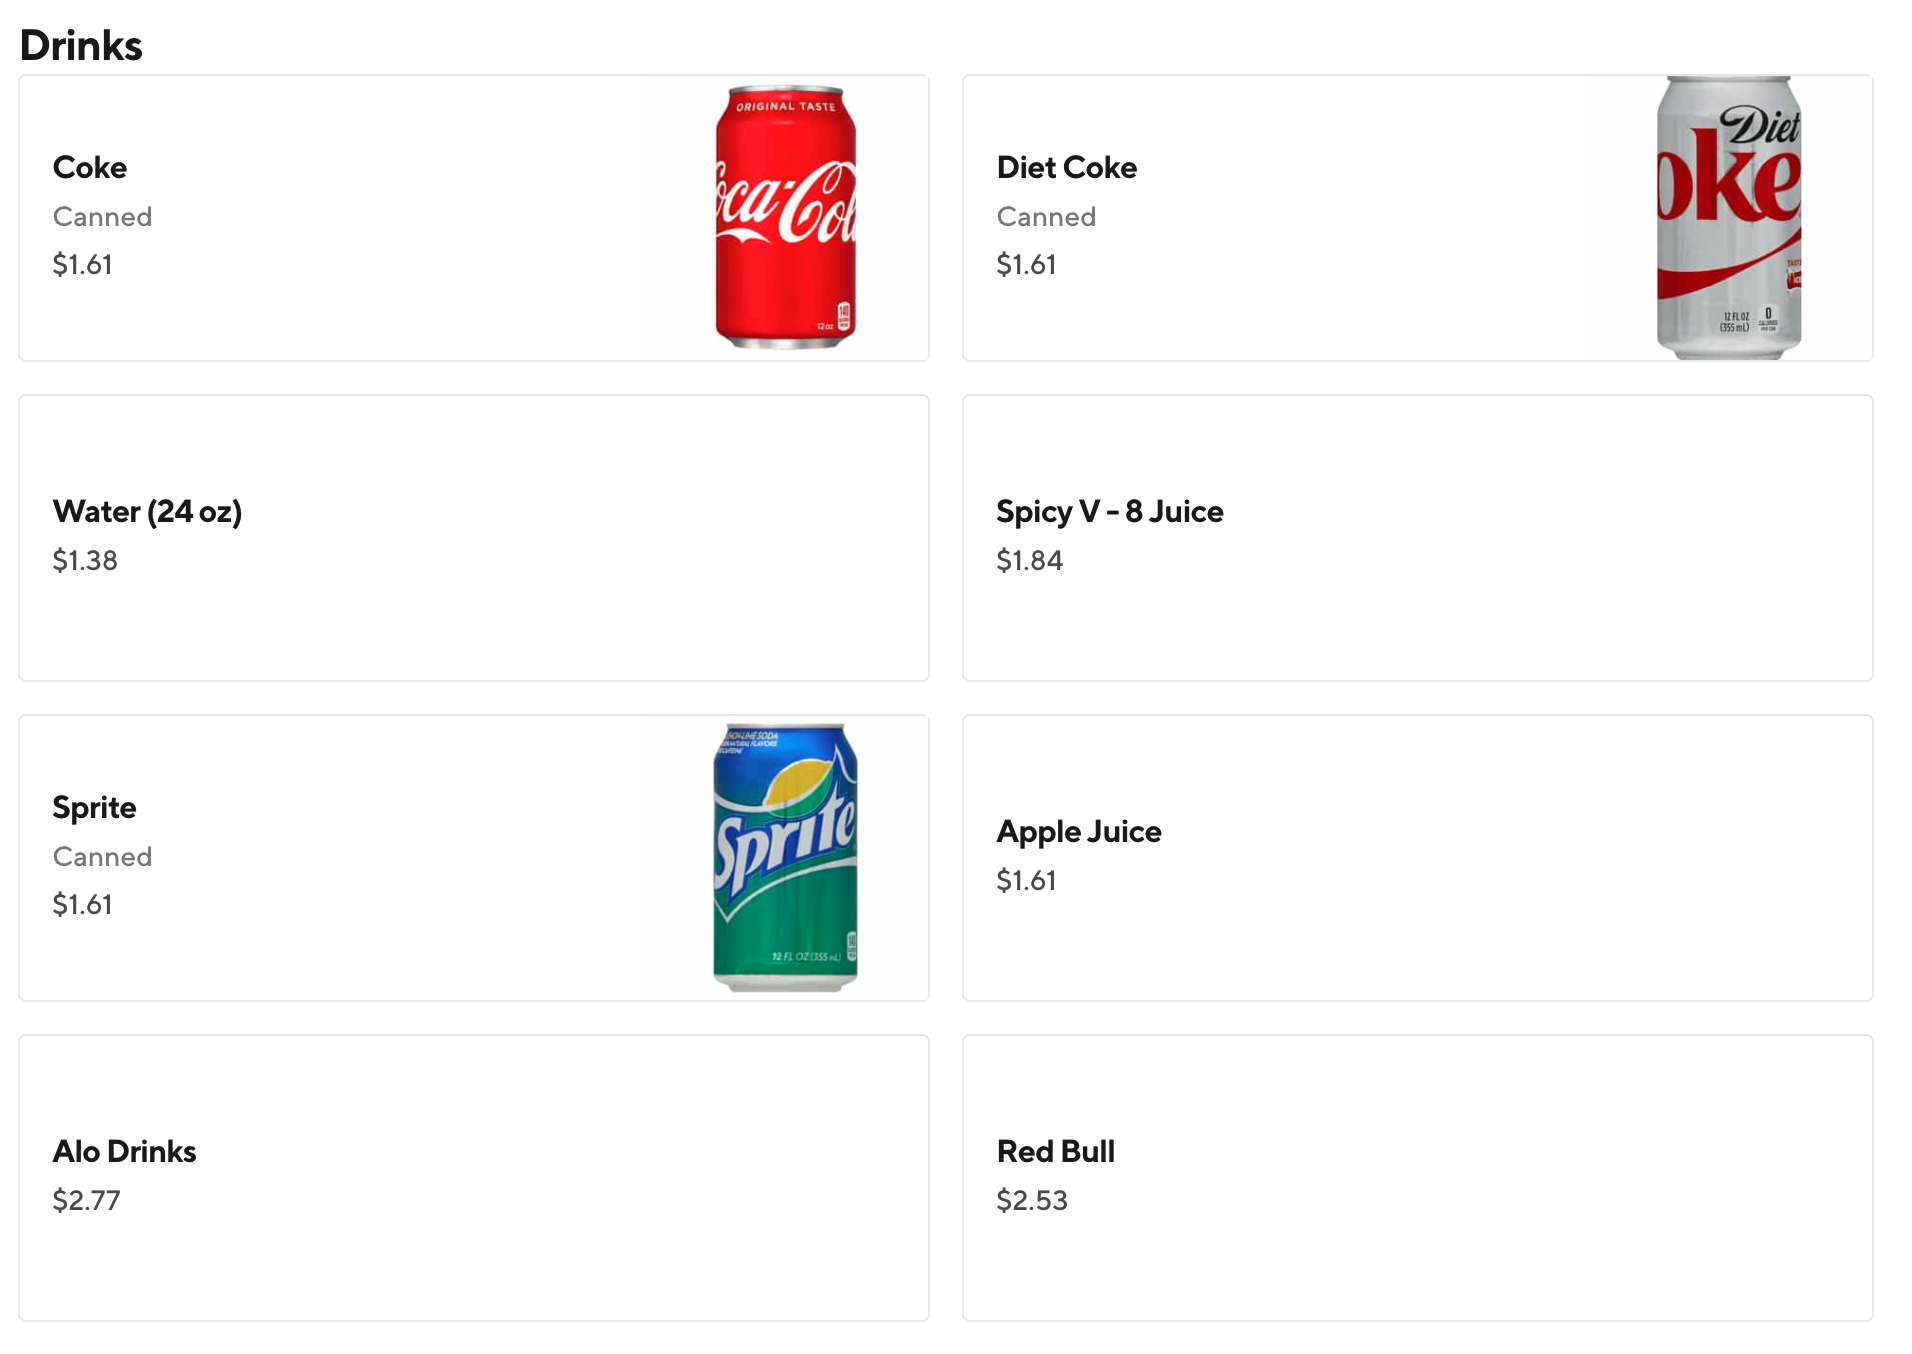1912x1354 pixels.
Task: Click the Drinks section heading
Action: click(x=81, y=45)
